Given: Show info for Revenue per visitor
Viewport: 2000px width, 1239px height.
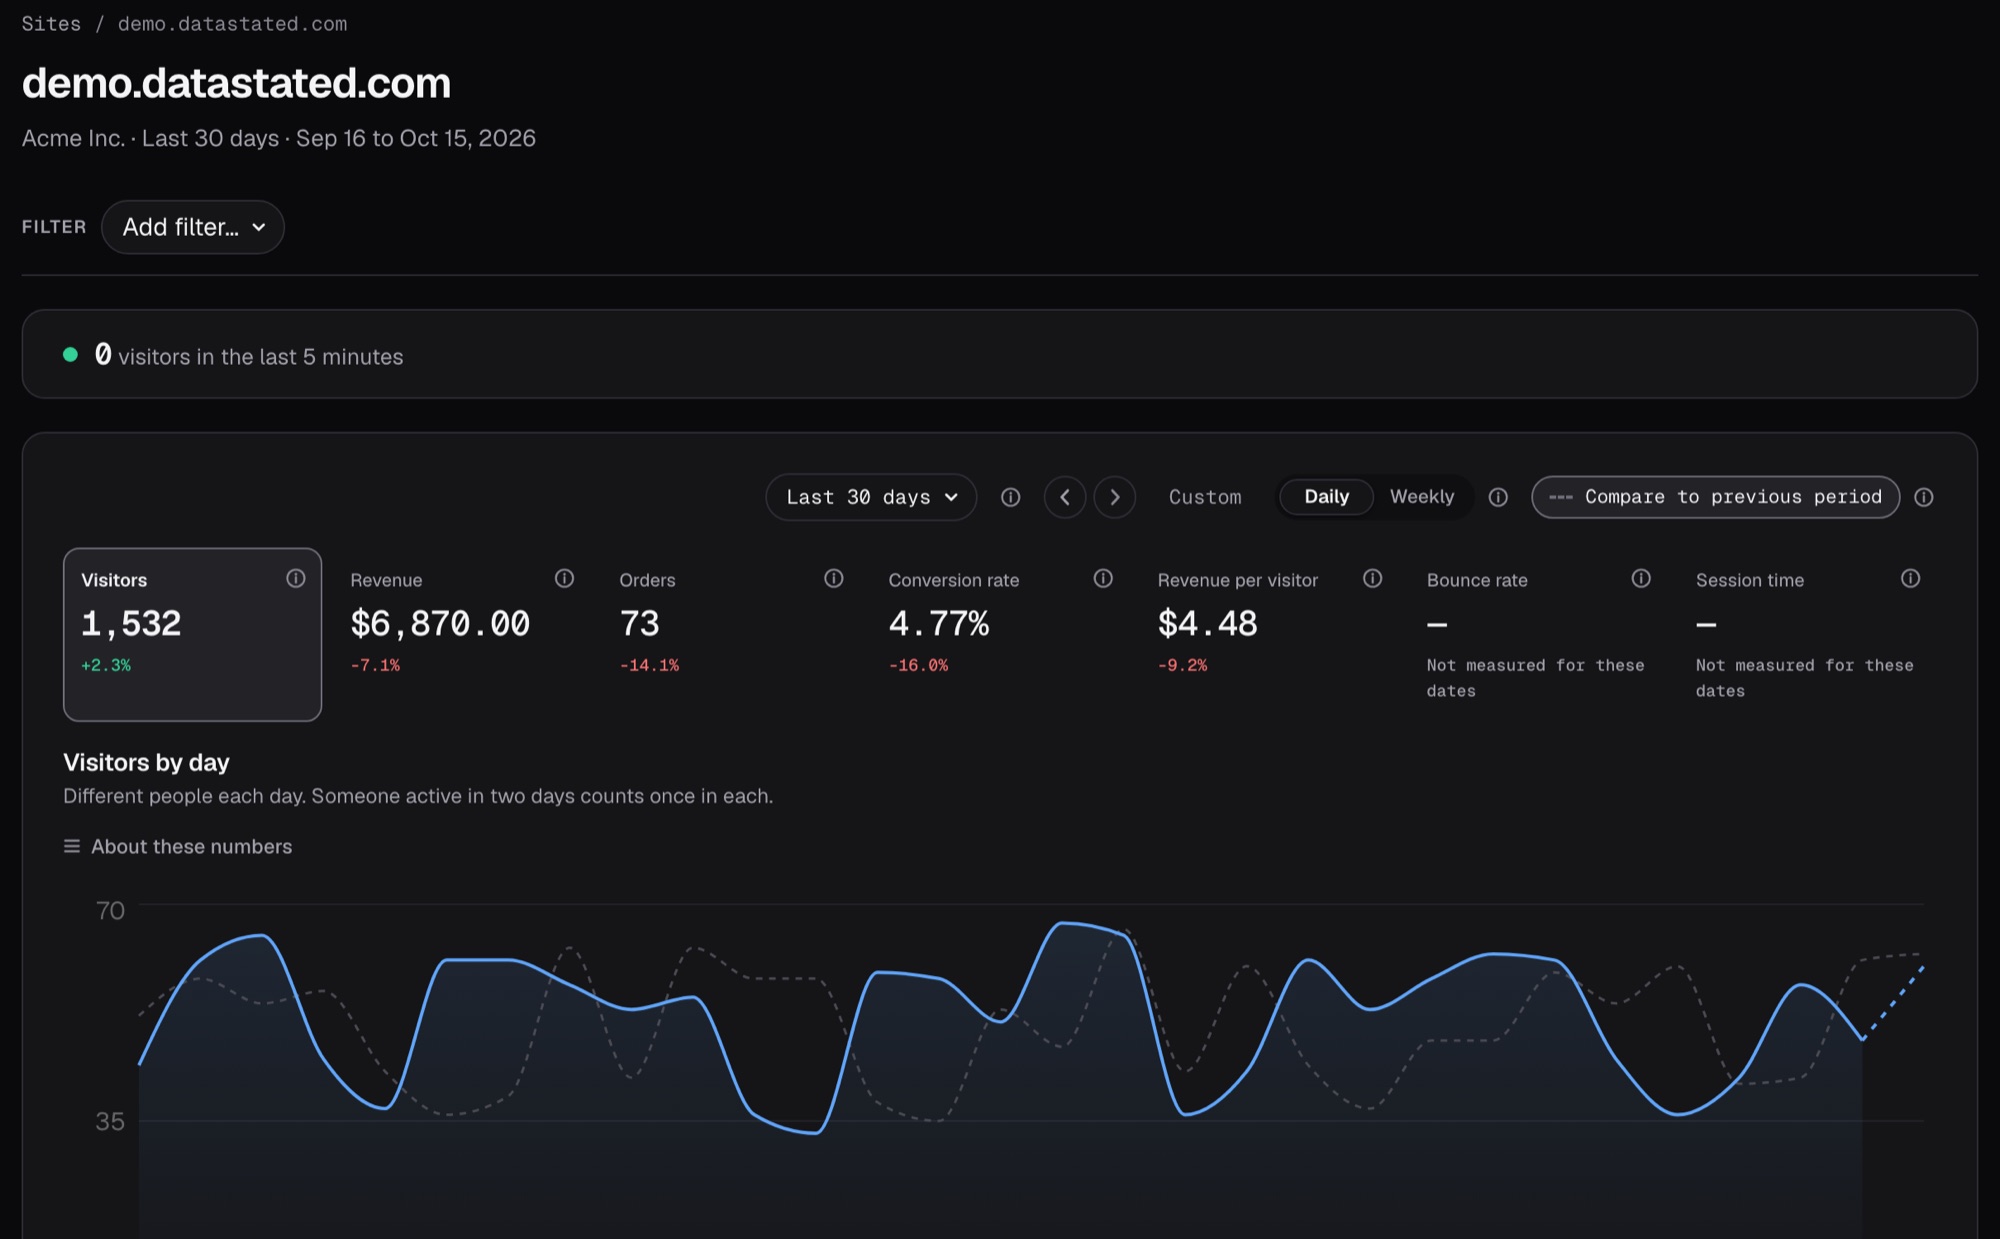Looking at the screenshot, I should [x=1373, y=578].
